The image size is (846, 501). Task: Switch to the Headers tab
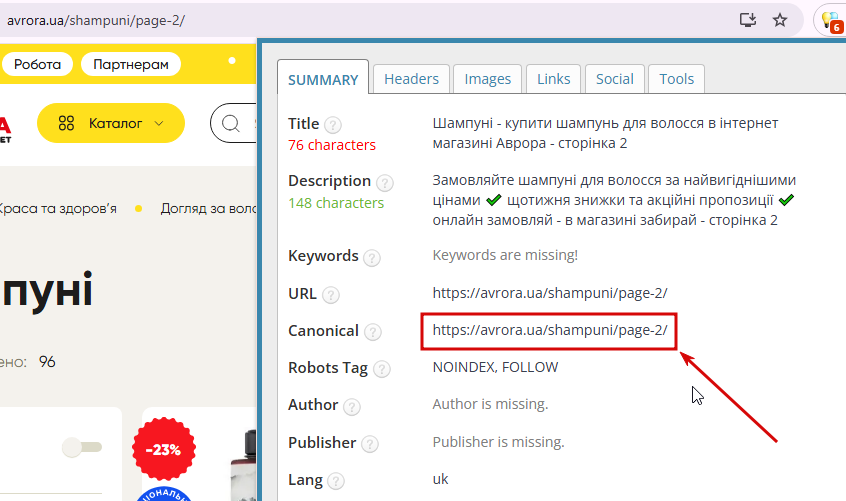point(411,79)
